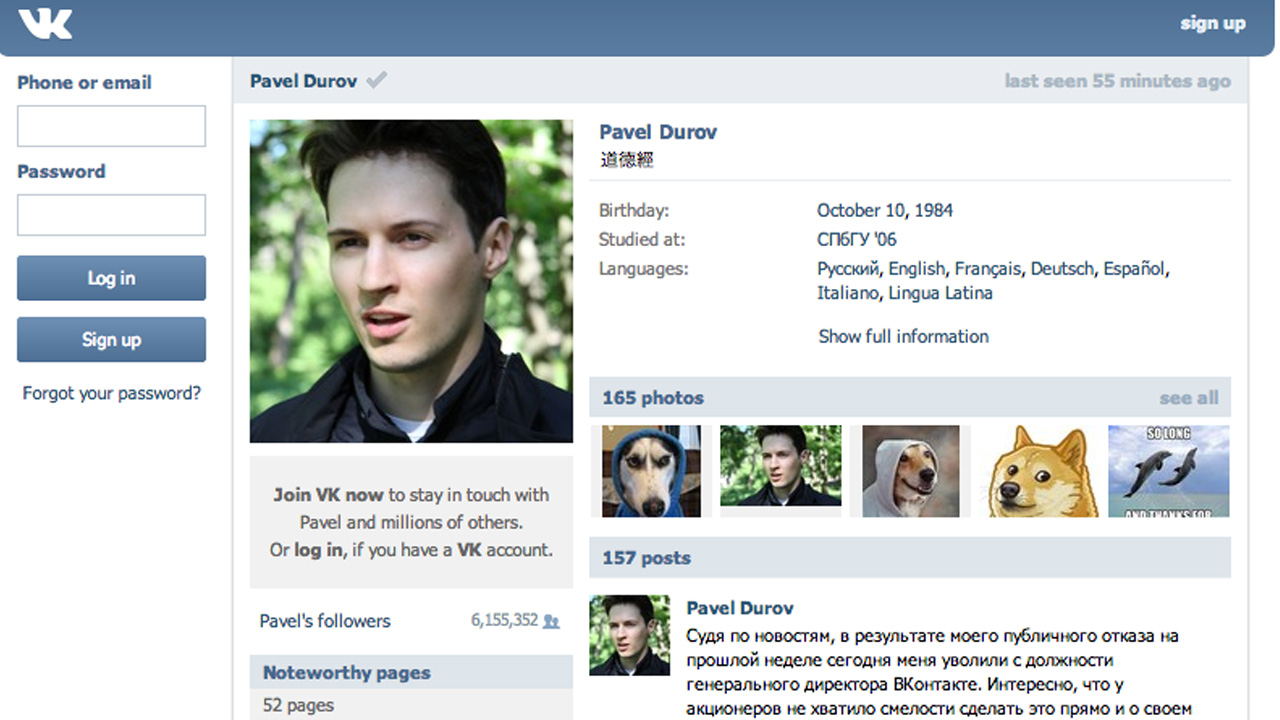Screen dimensions: 1280x720
Task: Click the verified checkmark next to Pavel Durov
Action: [x=376, y=81]
